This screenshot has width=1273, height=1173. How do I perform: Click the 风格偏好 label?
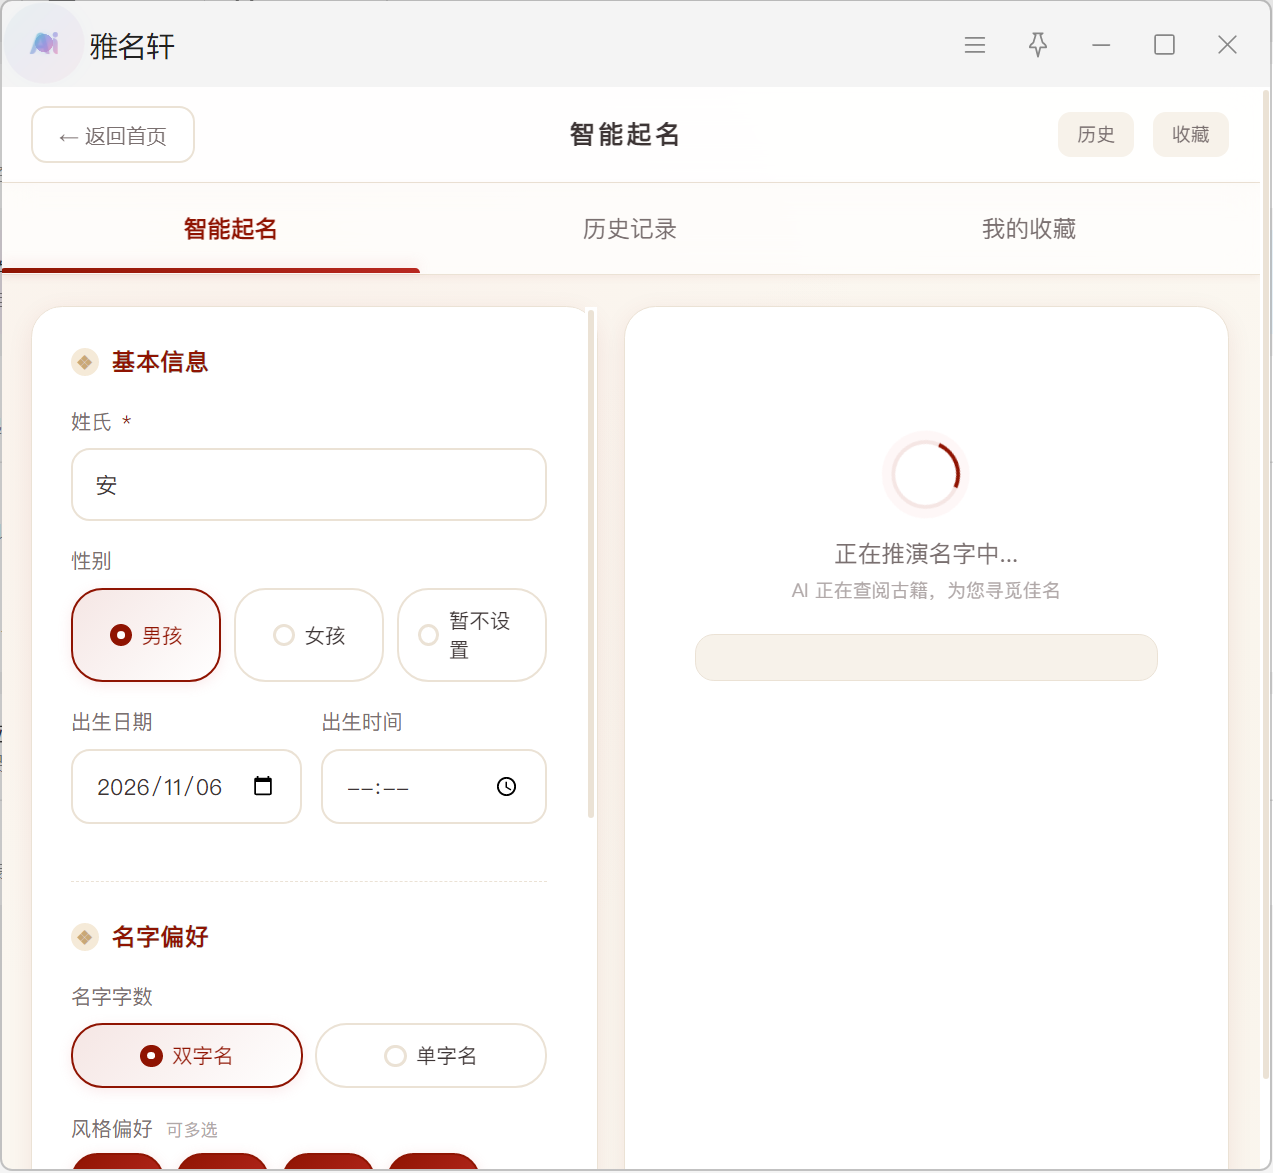[x=112, y=1129]
